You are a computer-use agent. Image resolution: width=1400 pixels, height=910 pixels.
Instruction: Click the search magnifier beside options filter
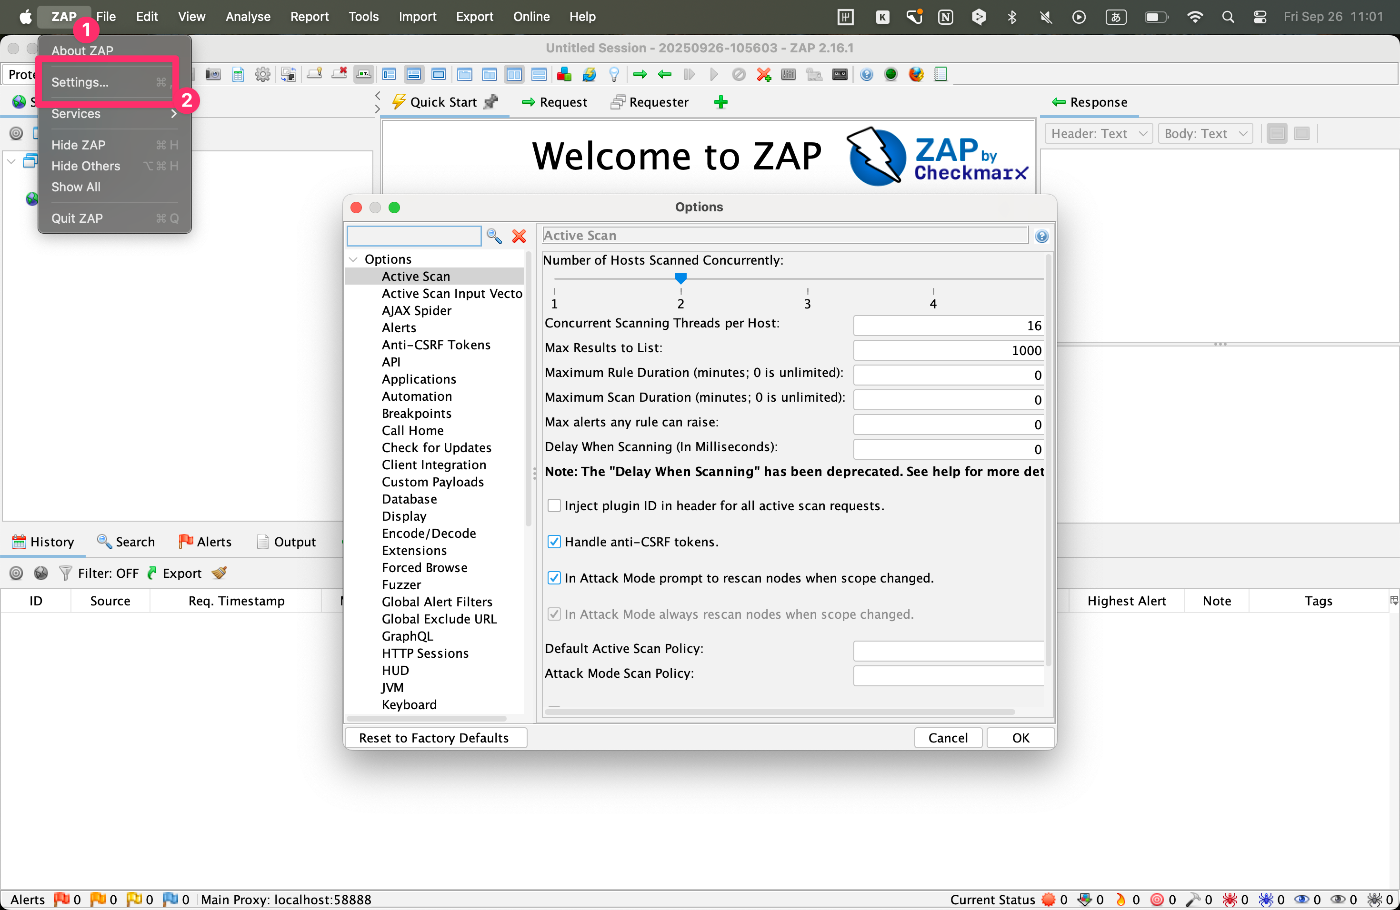[x=494, y=236]
